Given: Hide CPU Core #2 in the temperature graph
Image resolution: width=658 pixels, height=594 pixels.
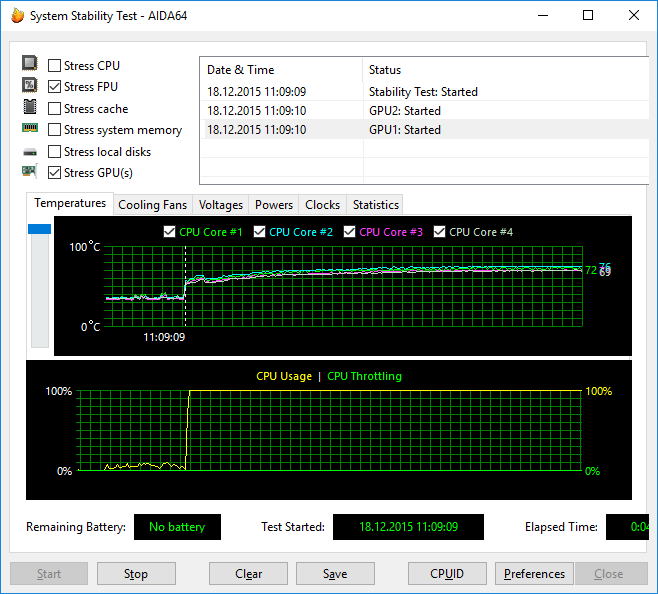Looking at the screenshot, I should 259,232.
